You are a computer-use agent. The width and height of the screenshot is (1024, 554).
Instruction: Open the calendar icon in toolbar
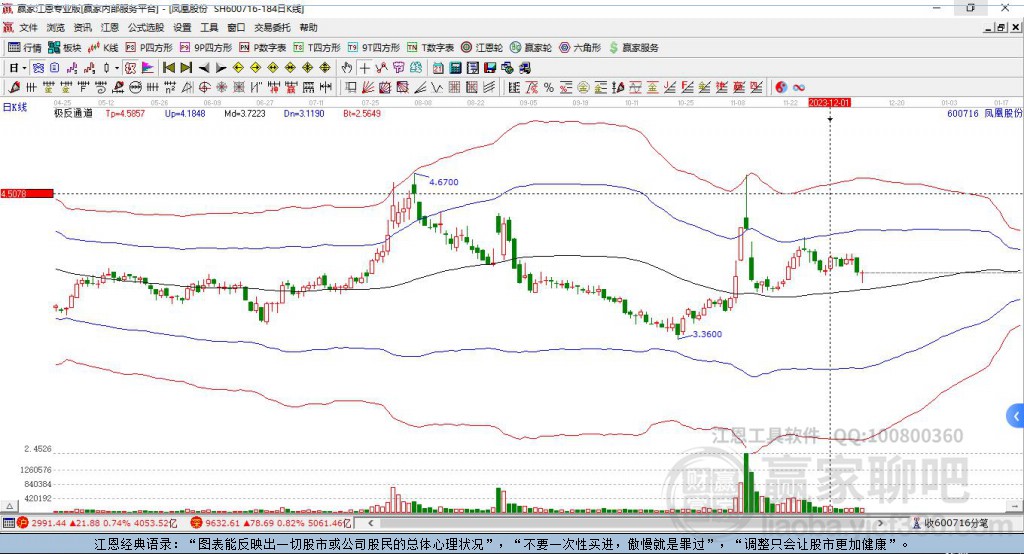click(438, 67)
